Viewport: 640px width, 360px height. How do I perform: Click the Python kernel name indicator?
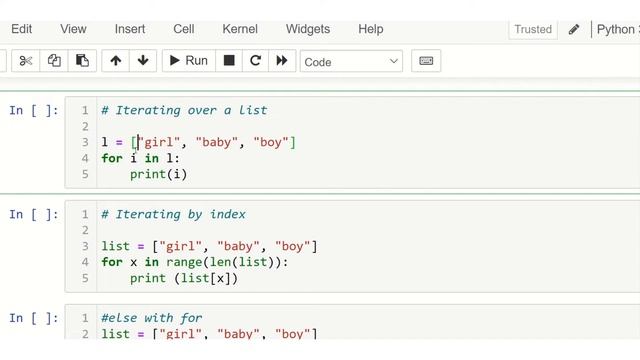coord(618,29)
